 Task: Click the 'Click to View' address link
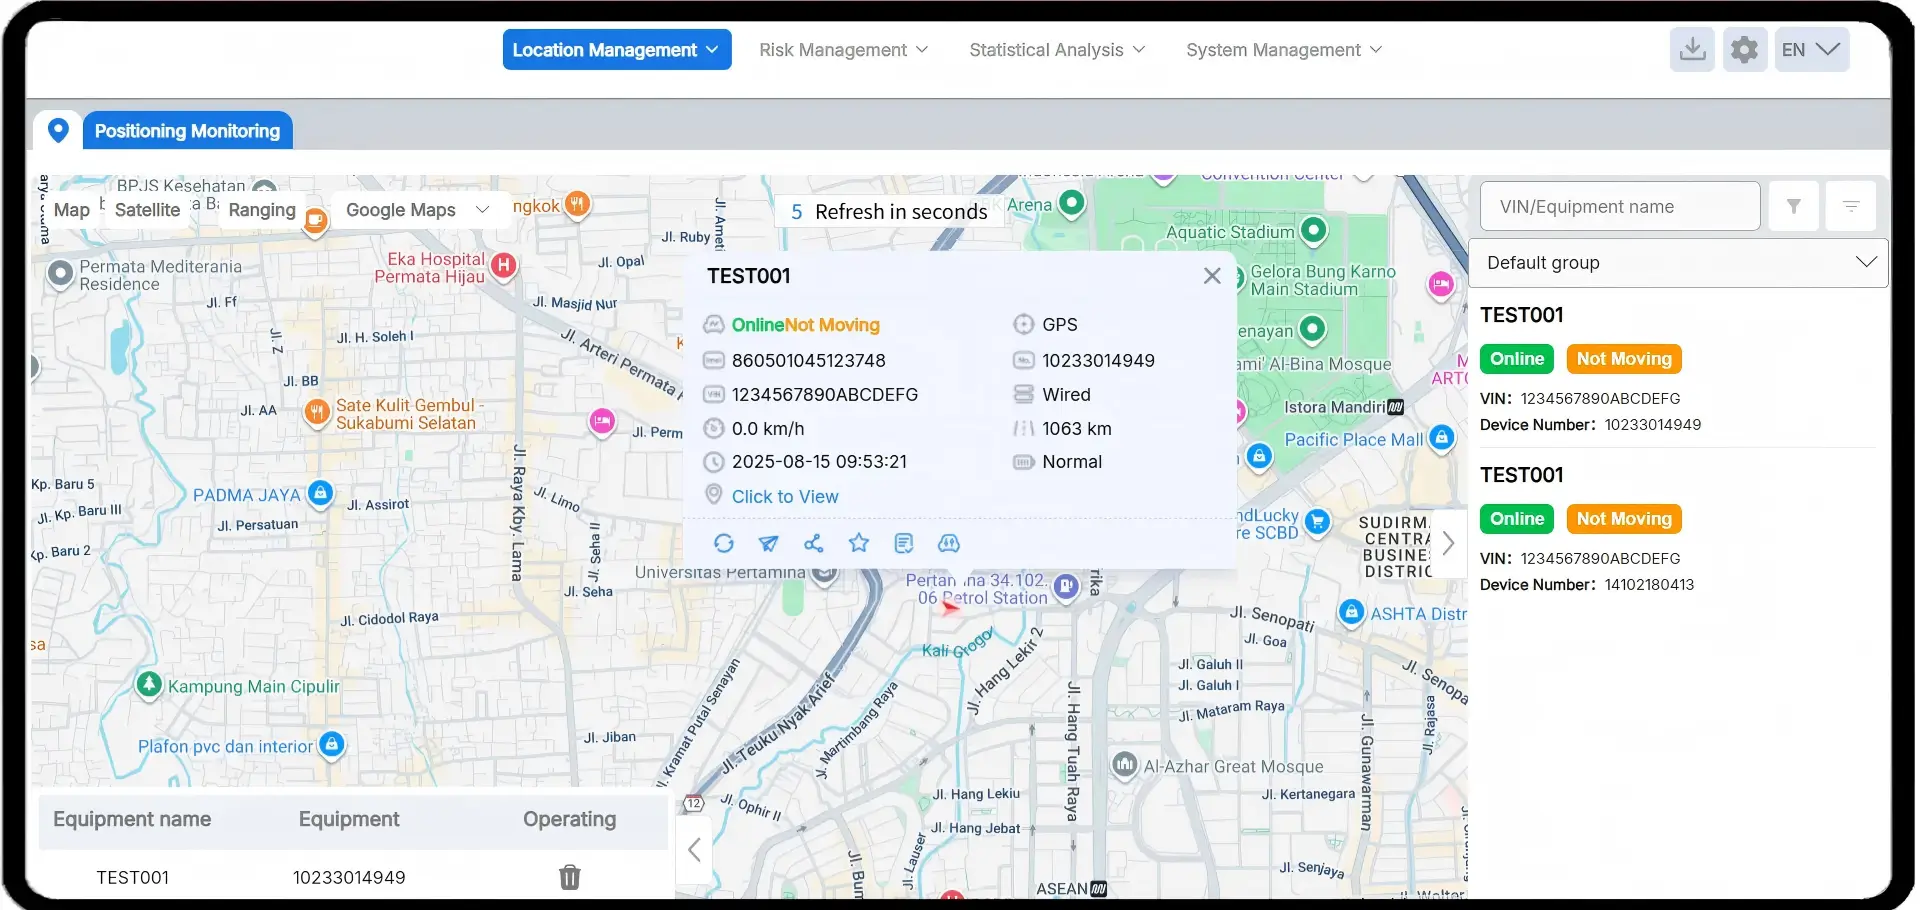785,497
